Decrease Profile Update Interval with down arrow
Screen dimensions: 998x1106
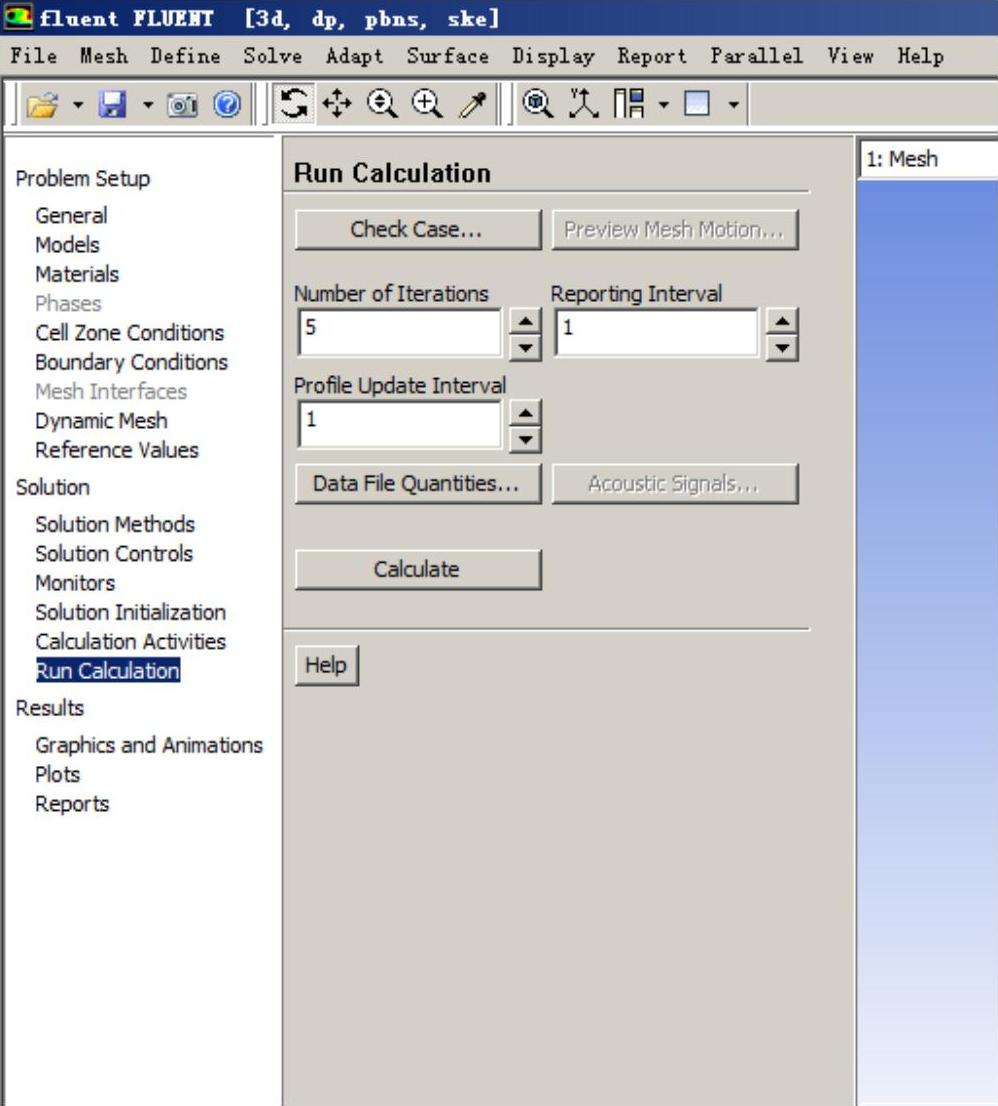tap(525, 440)
